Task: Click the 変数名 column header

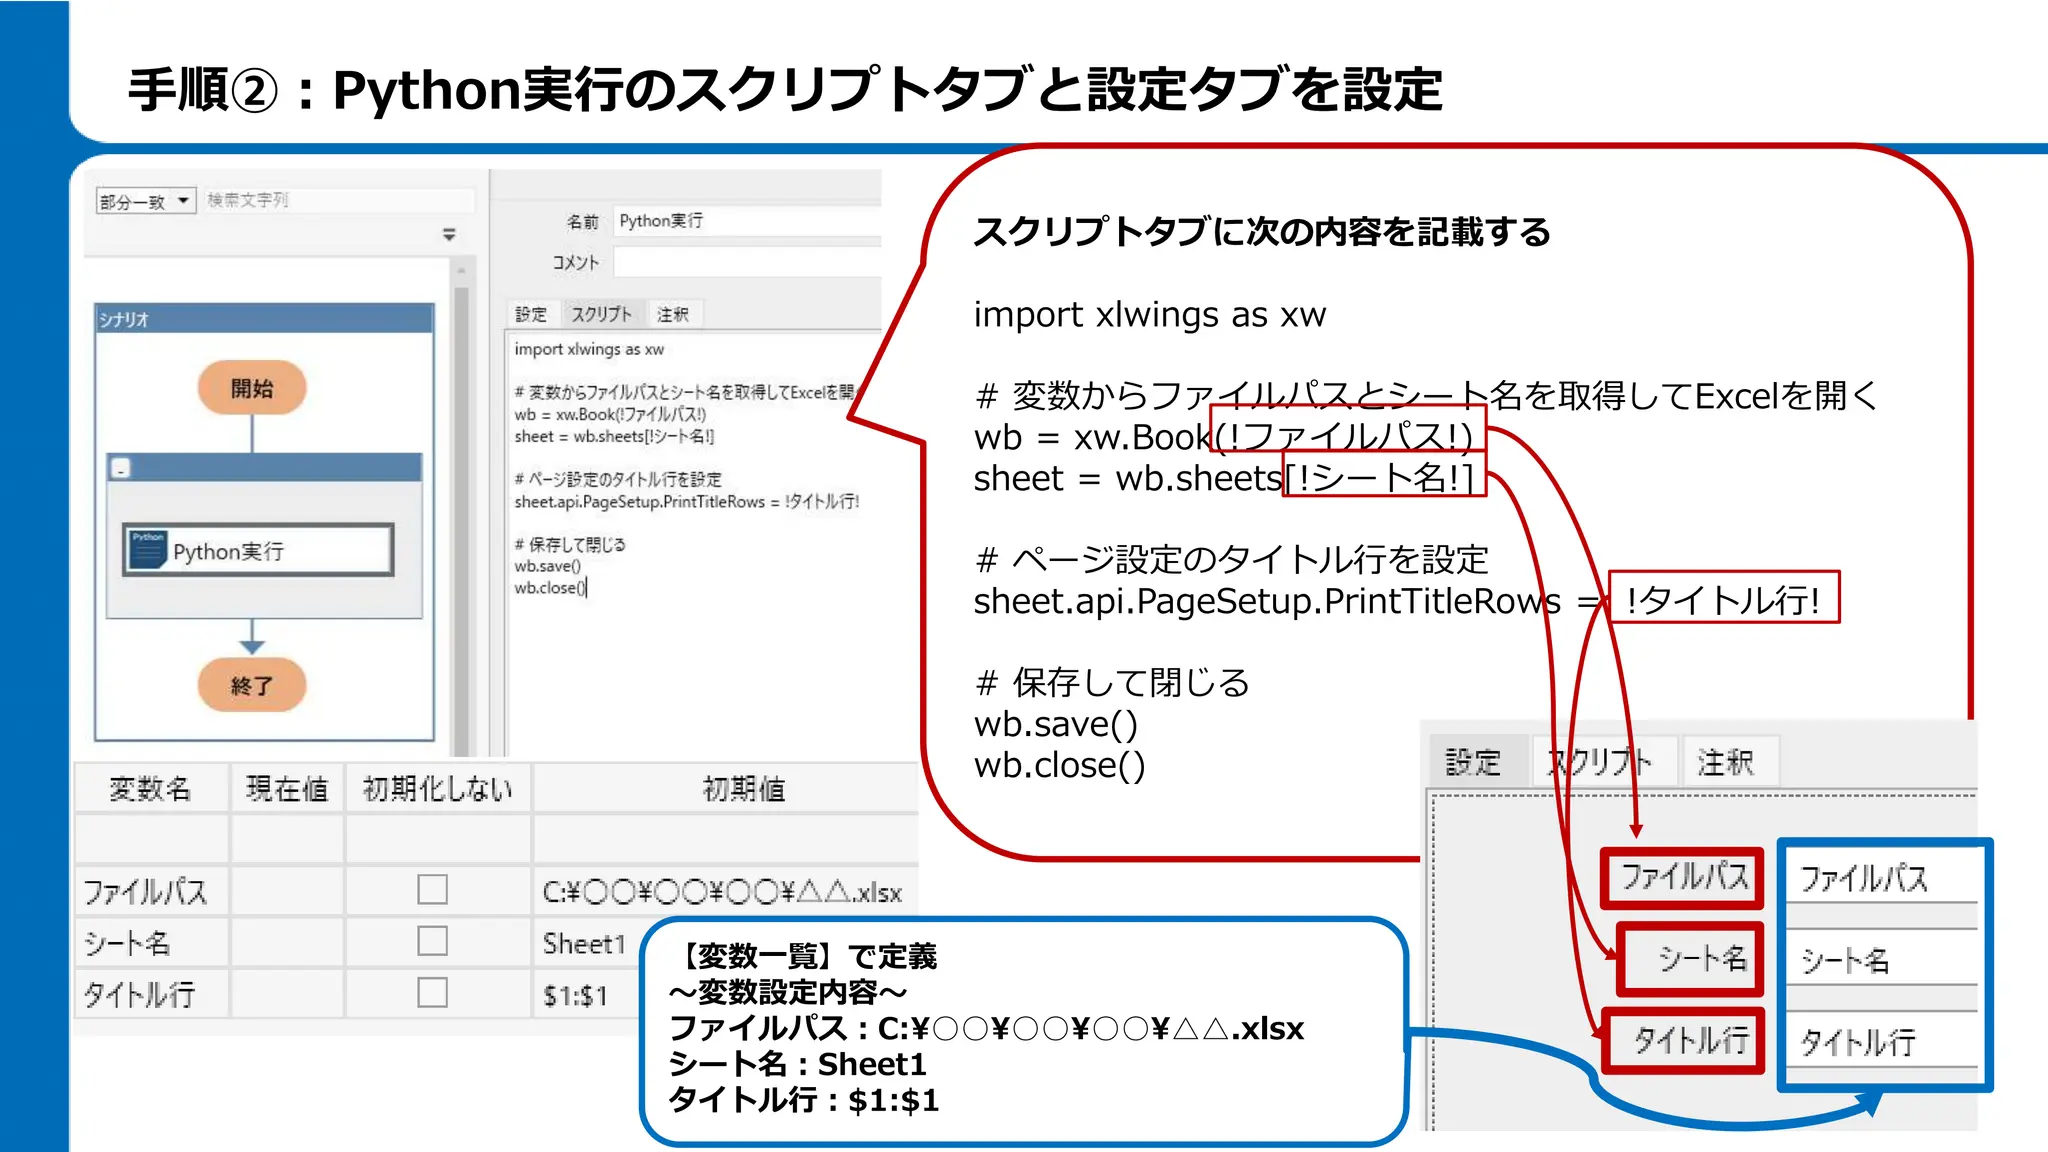Action: 151,789
